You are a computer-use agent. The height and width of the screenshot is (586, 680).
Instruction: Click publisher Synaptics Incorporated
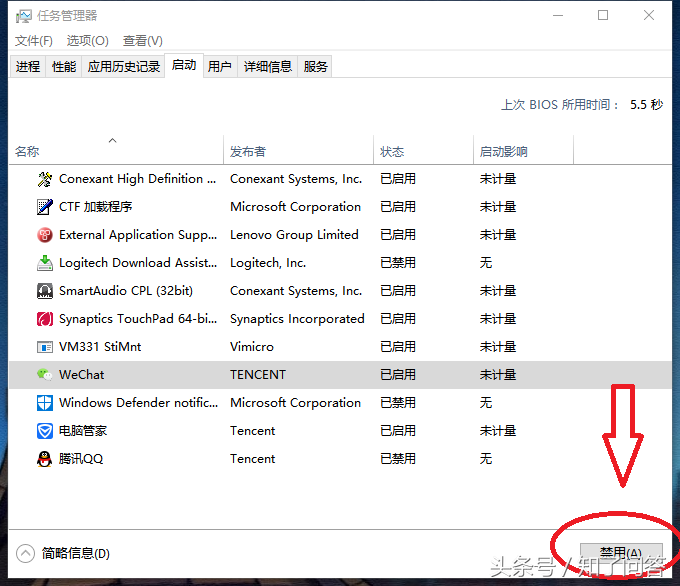pos(297,319)
